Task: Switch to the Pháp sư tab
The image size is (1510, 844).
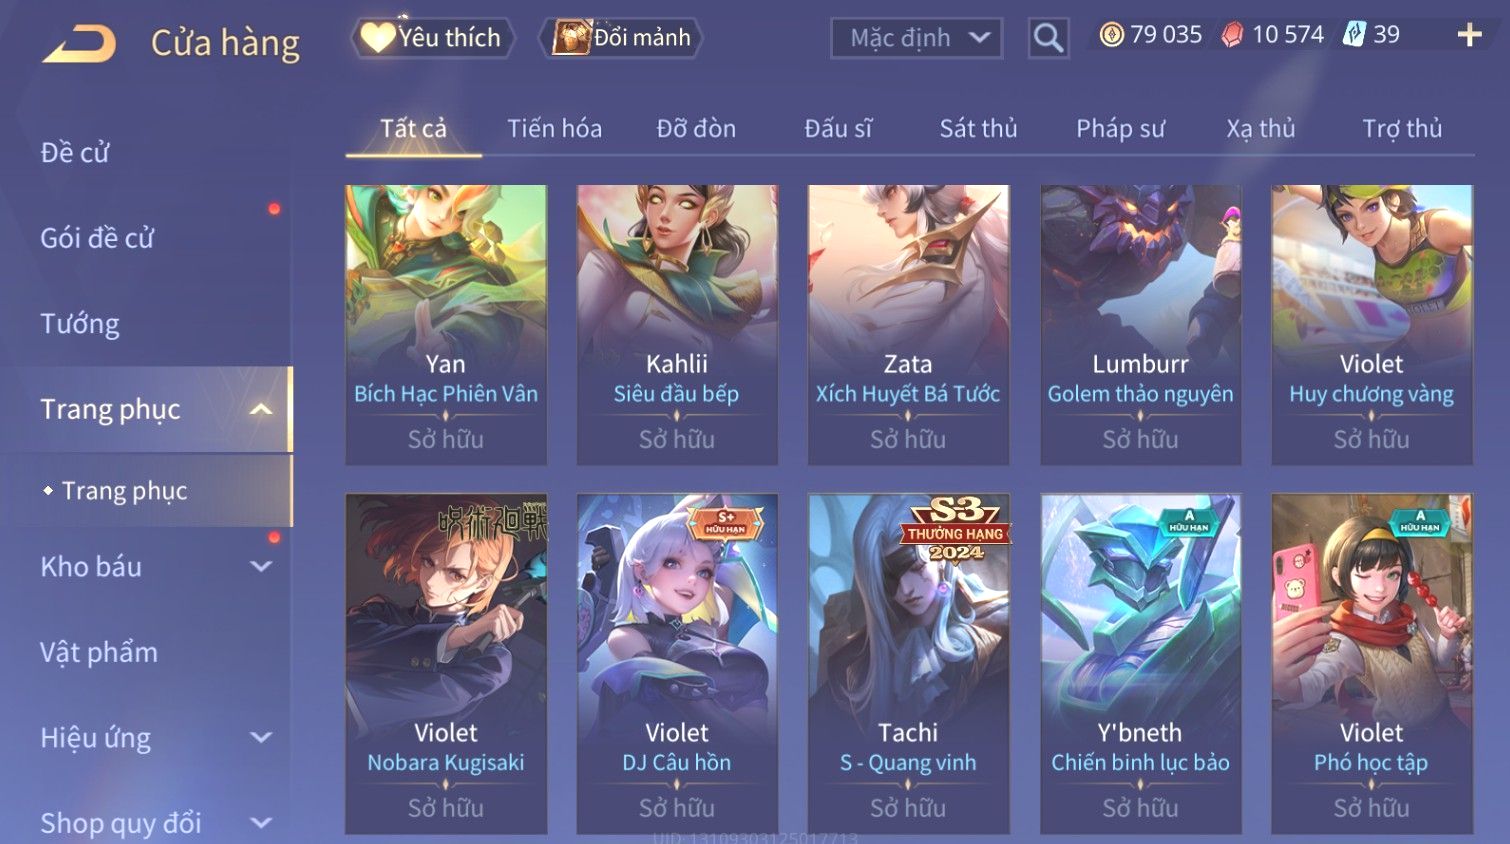Action: pos(1120,128)
